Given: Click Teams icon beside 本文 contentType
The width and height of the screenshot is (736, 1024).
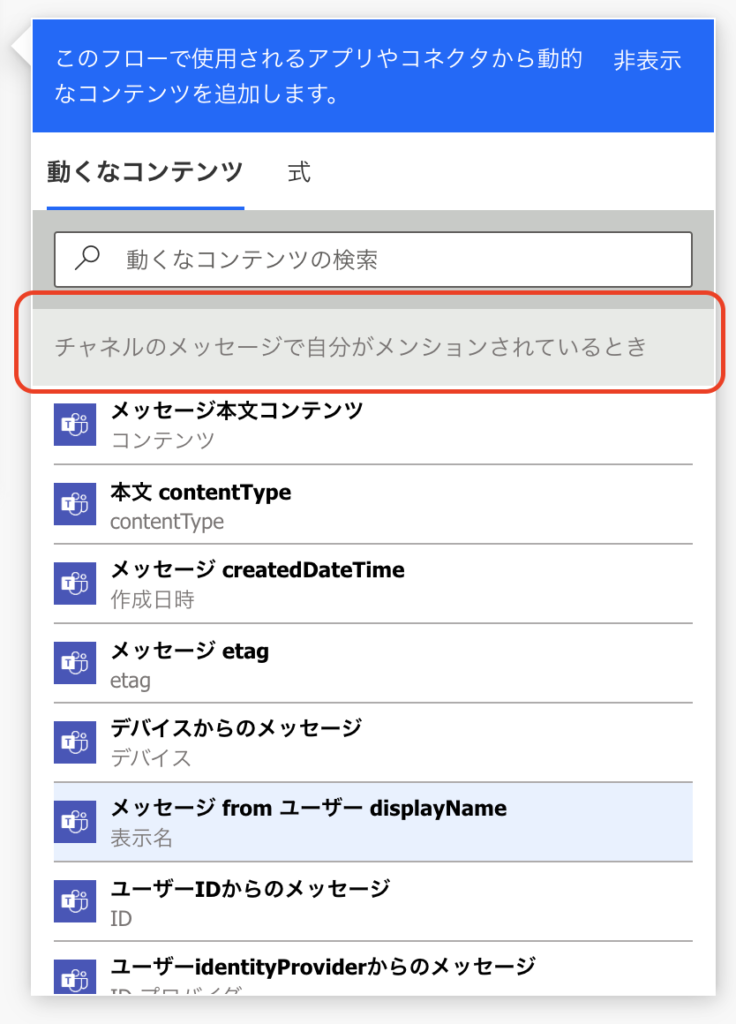Looking at the screenshot, I should [x=74, y=504].
